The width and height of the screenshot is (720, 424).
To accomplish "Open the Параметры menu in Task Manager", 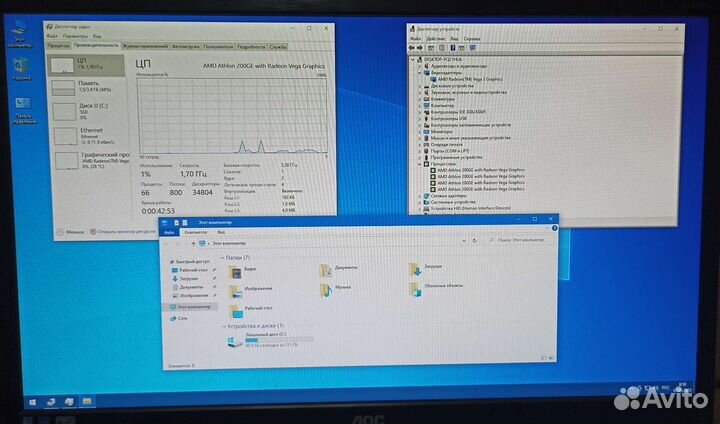I will (x=77, y=38).
